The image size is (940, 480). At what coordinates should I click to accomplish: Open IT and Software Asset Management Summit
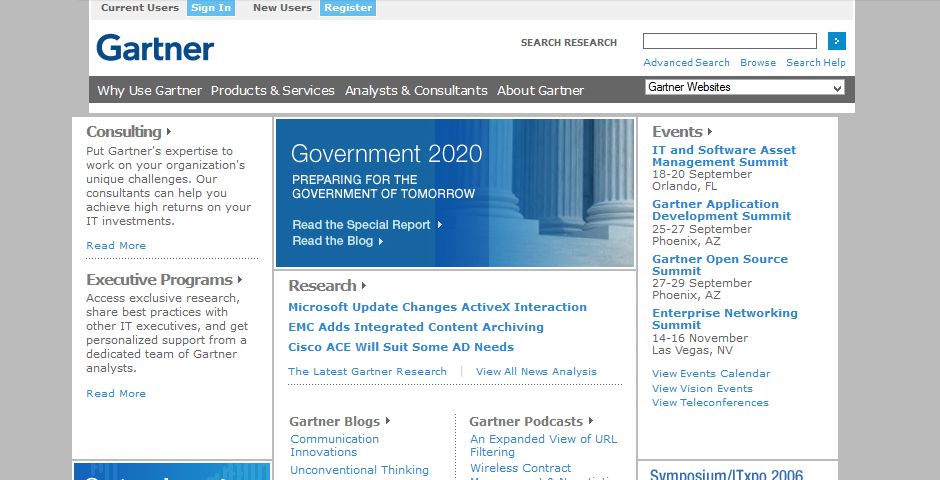pyautogui.click(x=724, y=156)
